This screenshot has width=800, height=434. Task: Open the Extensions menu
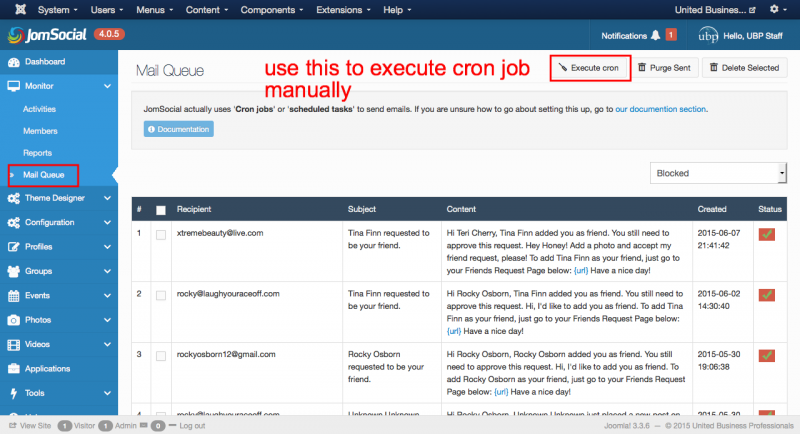pyautogui.click(x=343, y=10)
